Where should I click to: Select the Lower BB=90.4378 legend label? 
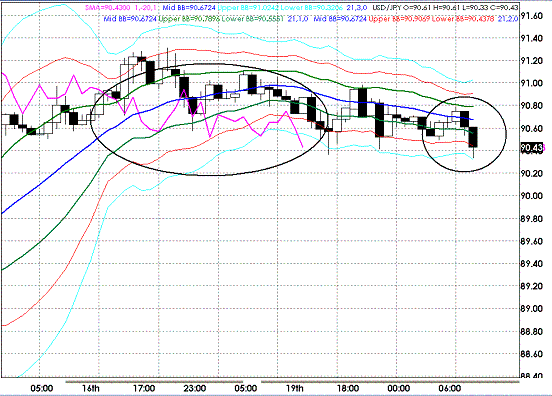(463, 18)
